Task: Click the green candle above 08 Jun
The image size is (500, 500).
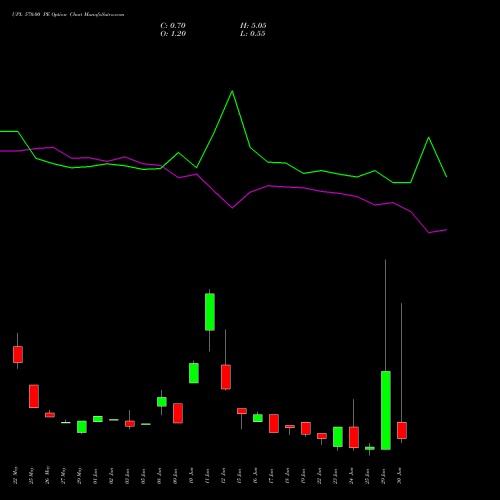Action: [162, 402]
